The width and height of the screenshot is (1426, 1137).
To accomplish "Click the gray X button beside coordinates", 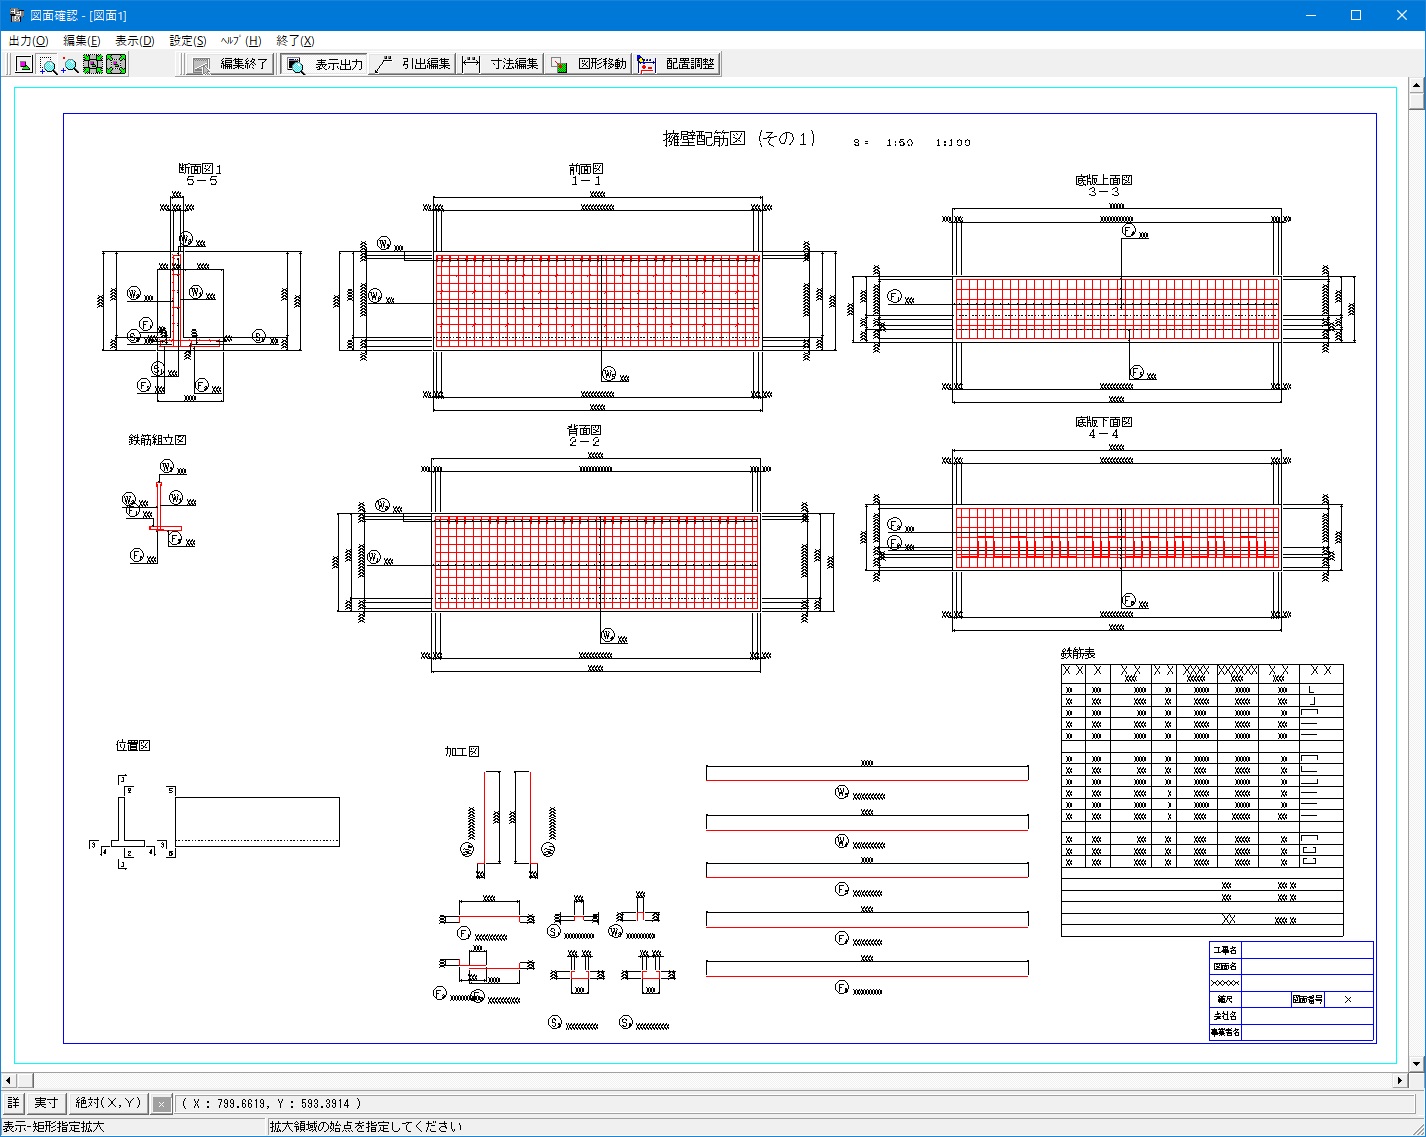I will point(161,1104).
